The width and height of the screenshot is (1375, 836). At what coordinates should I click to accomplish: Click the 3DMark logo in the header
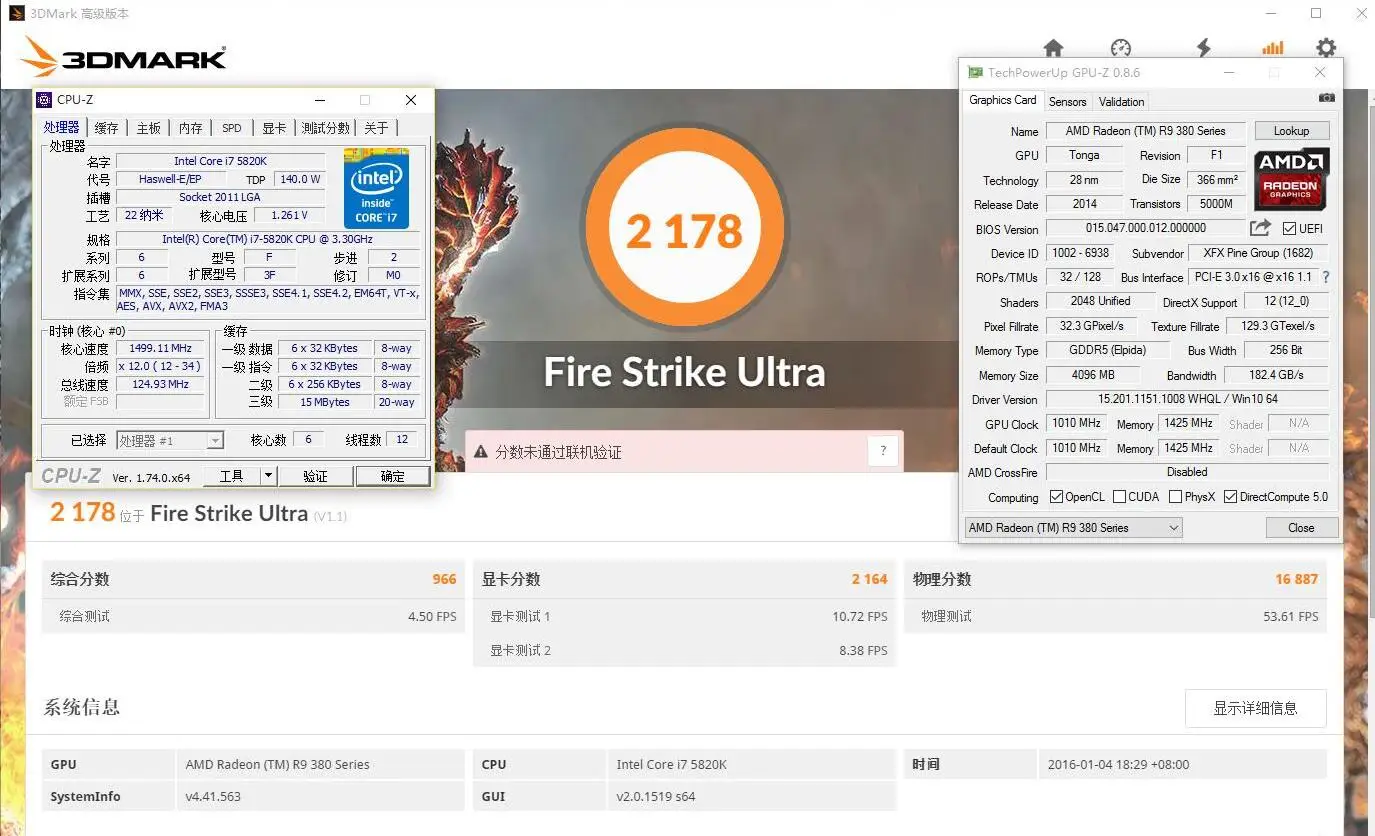coord(123,57)
